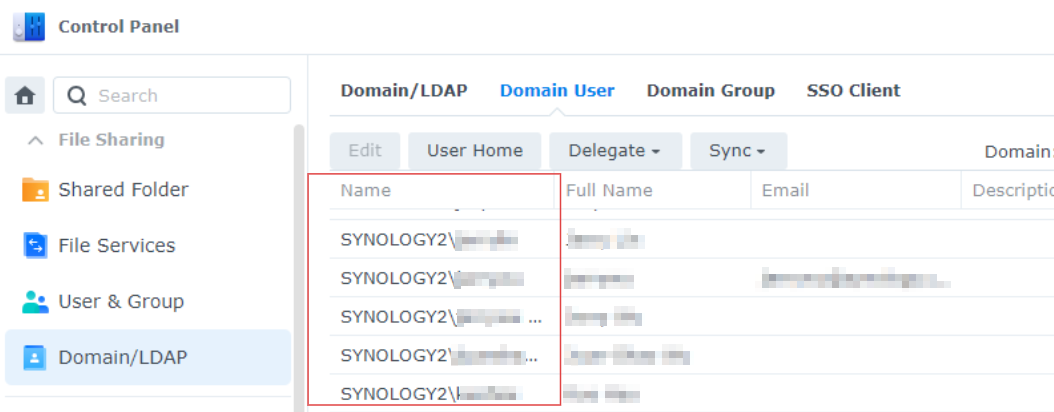Click the Control Panel title text
The width and height of the screenshot is (1054, 412).
click(x=119, y=27)
